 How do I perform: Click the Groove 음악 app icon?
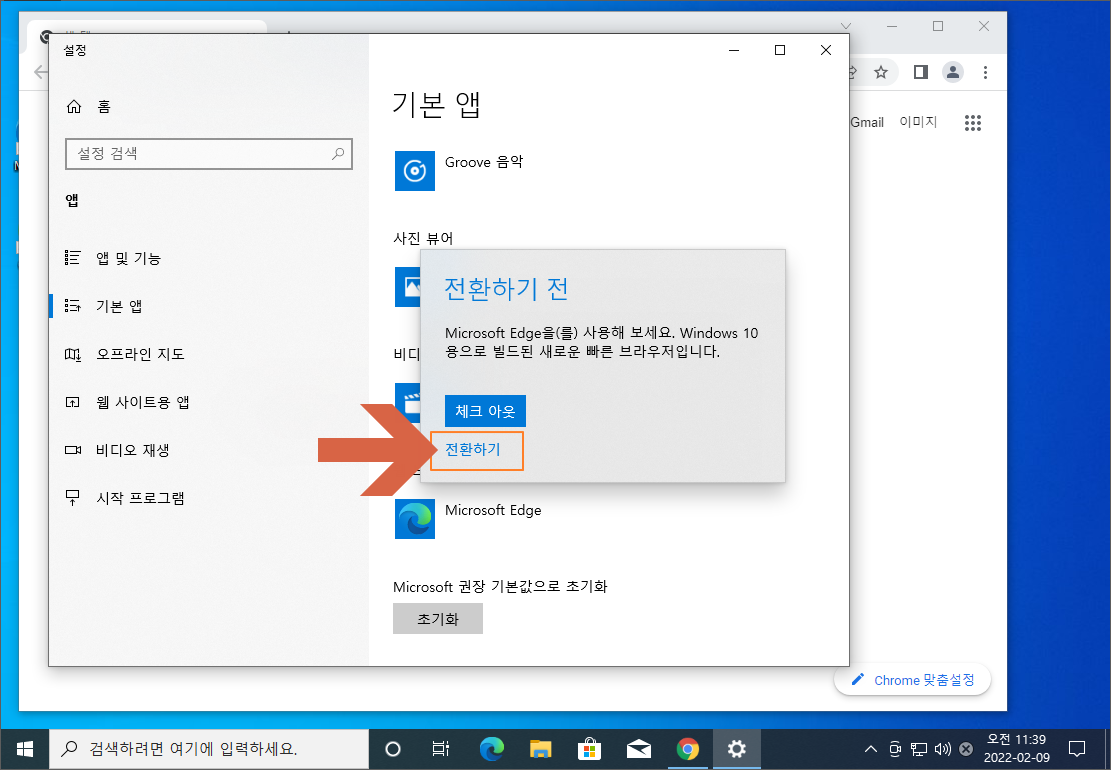414,171
